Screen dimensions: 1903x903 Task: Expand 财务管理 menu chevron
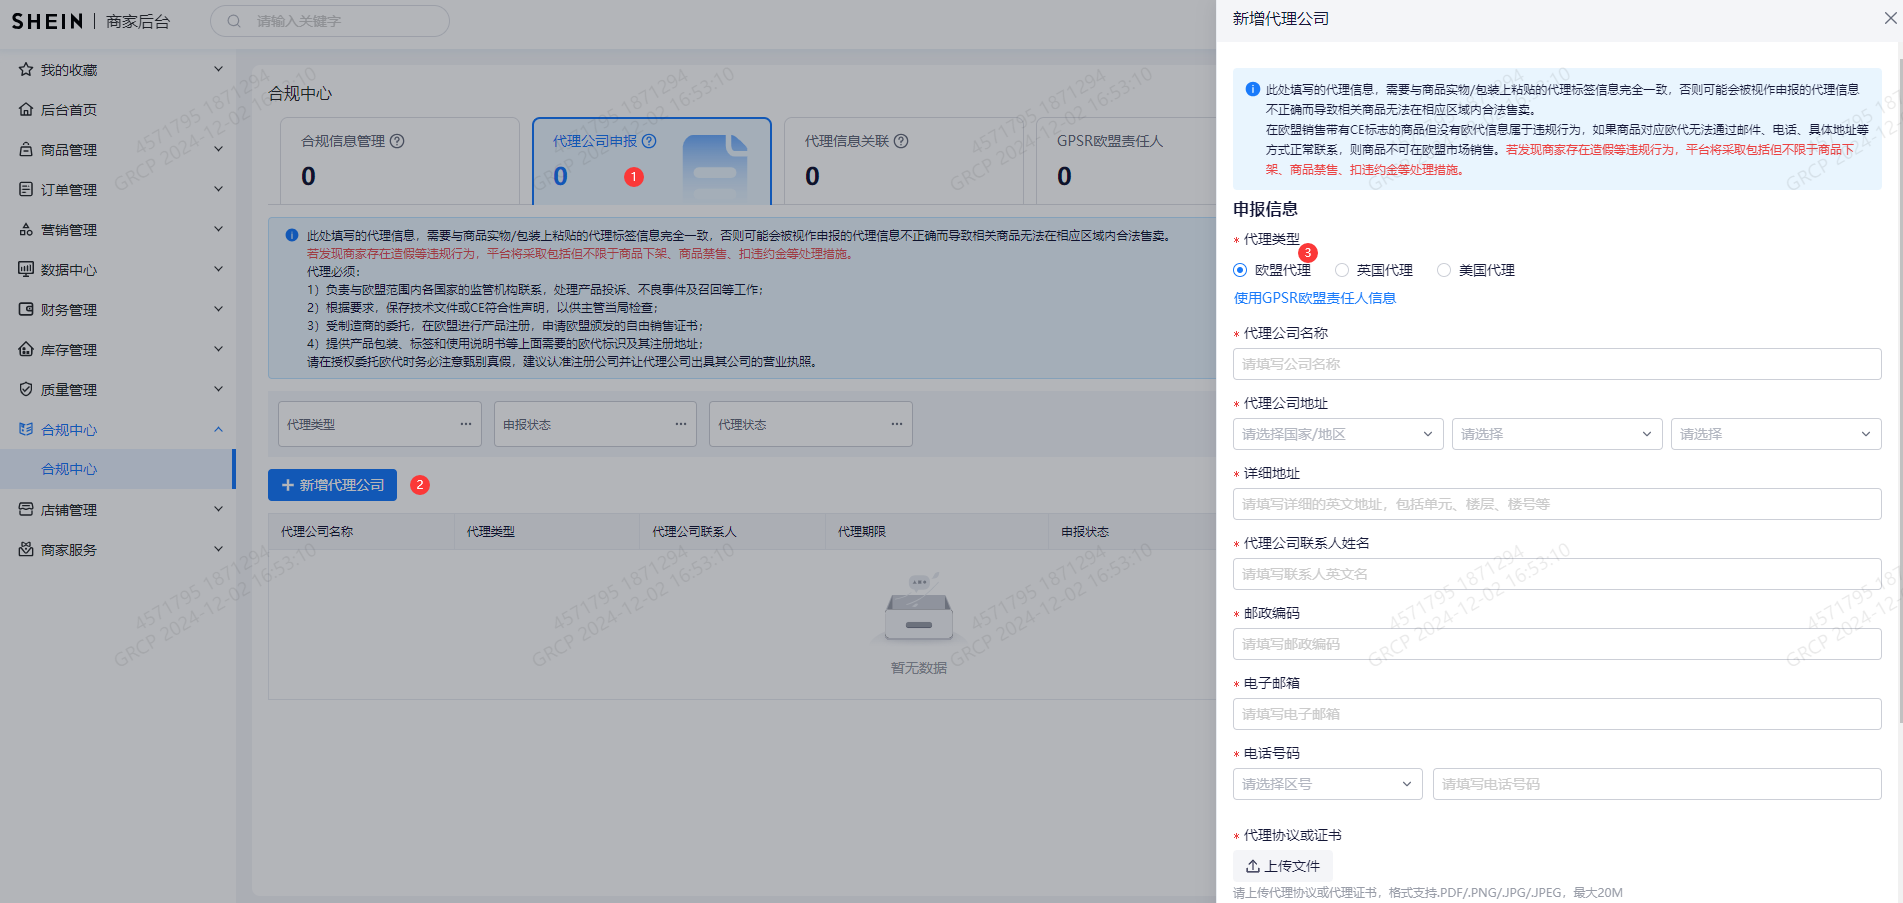(218, 309)
